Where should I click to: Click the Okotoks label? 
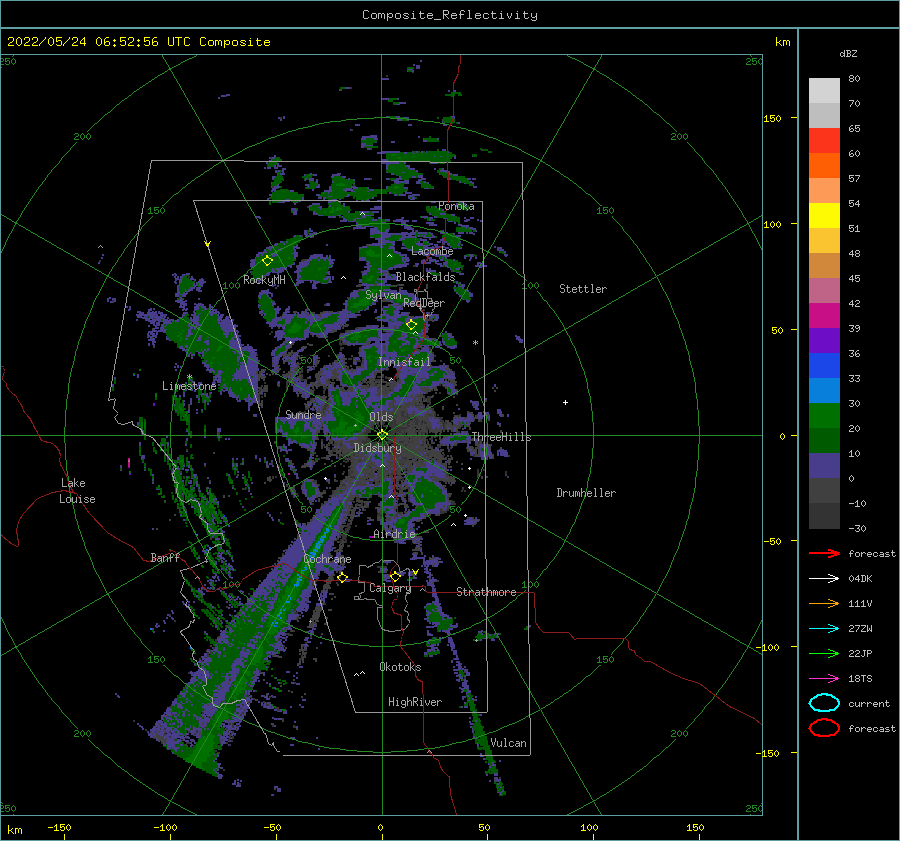pyautogui.click(x=400, y=667)
